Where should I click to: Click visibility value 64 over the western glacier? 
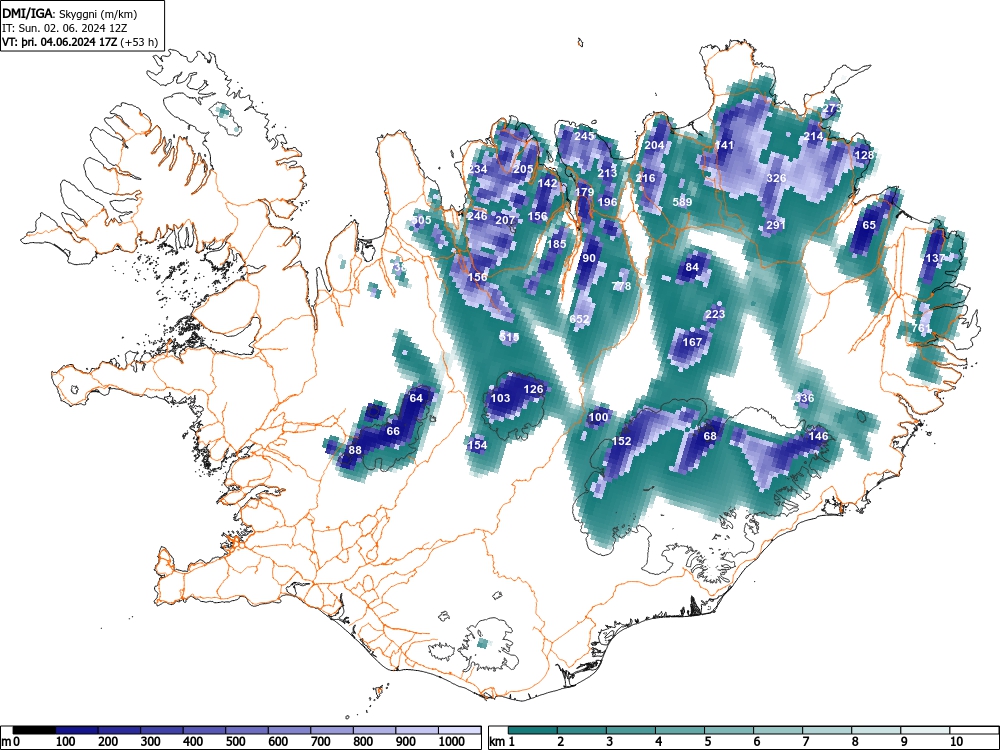416,399
